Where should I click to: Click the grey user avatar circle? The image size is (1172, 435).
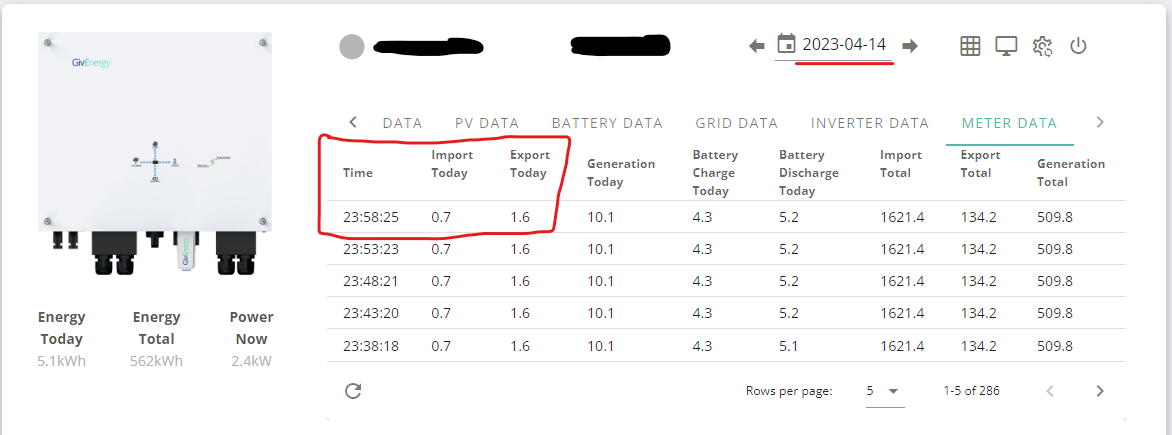point(352,47)
